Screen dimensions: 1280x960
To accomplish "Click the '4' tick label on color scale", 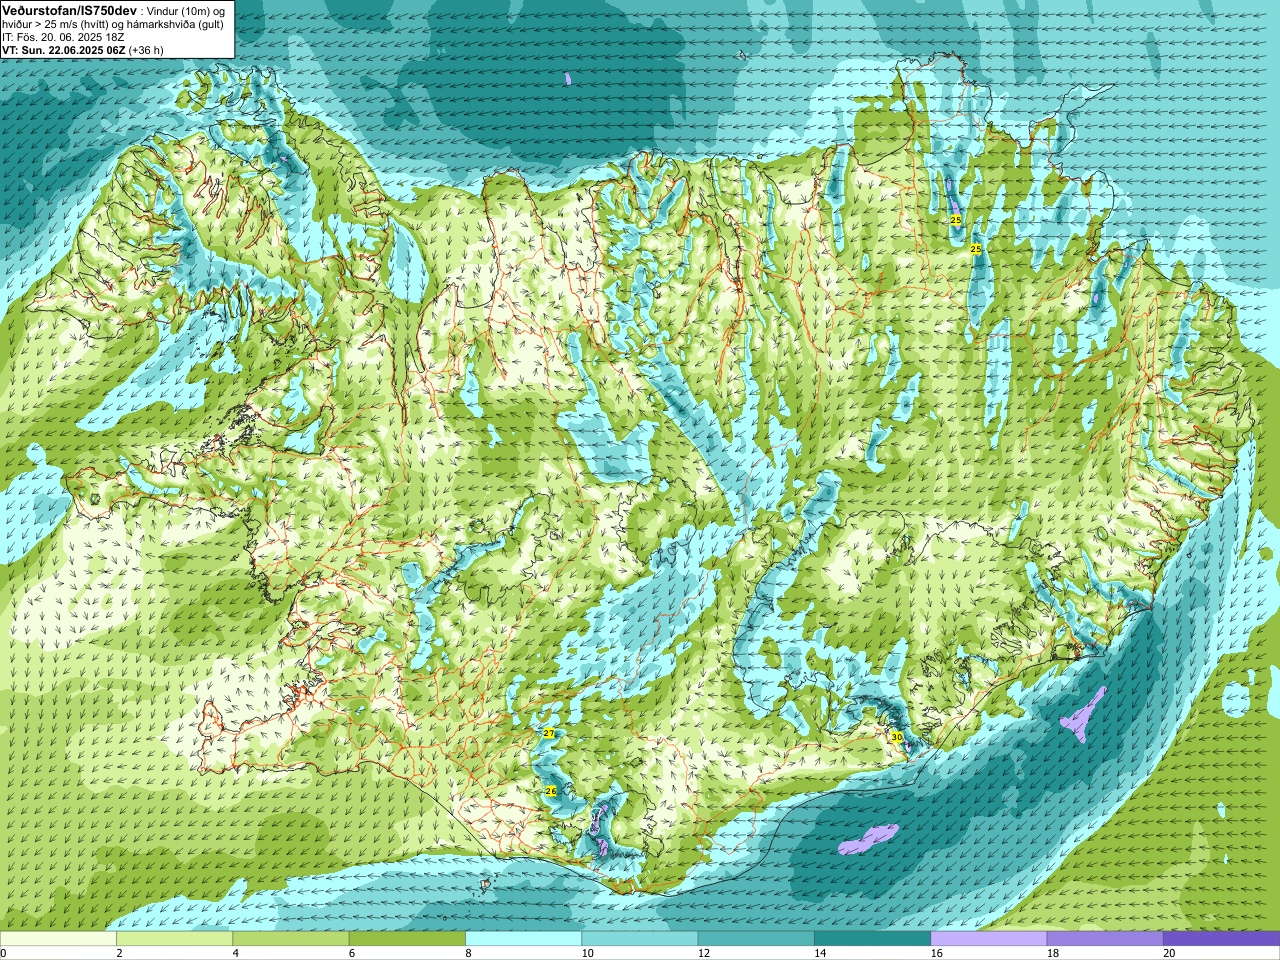I will click(x=235, y=953).
